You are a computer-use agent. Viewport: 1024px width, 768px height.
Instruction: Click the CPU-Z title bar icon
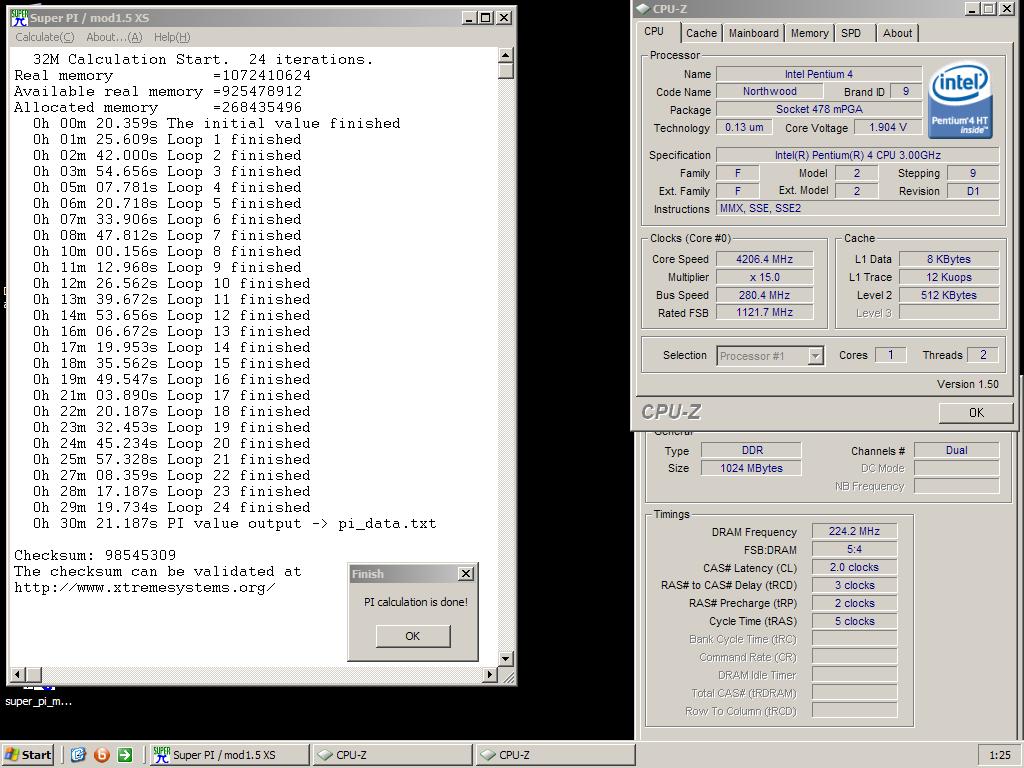[643, 8]
